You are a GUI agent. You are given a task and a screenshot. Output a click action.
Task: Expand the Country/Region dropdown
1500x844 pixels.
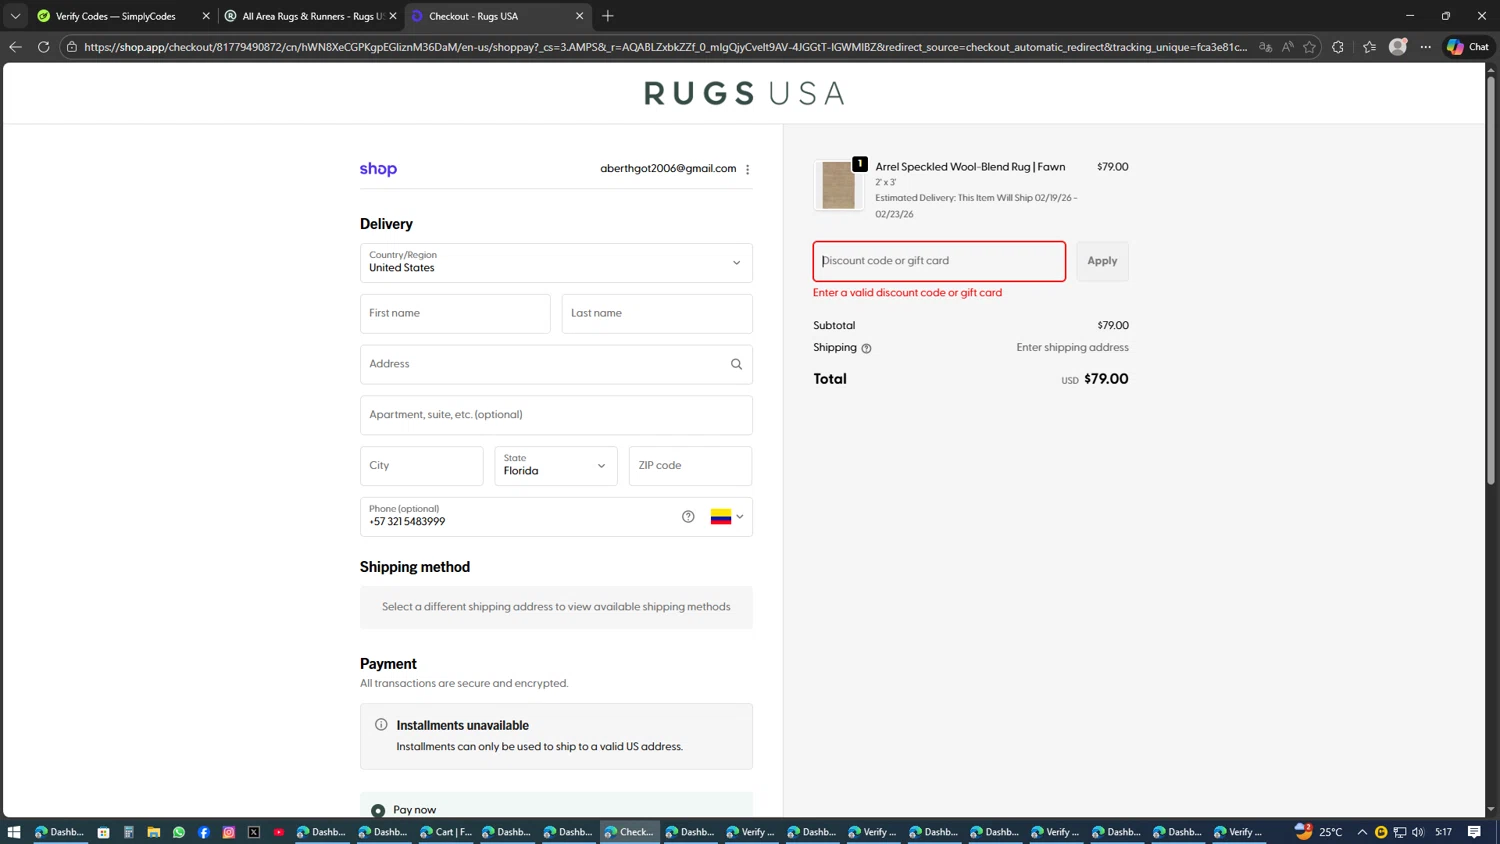(x=556, y=263)
